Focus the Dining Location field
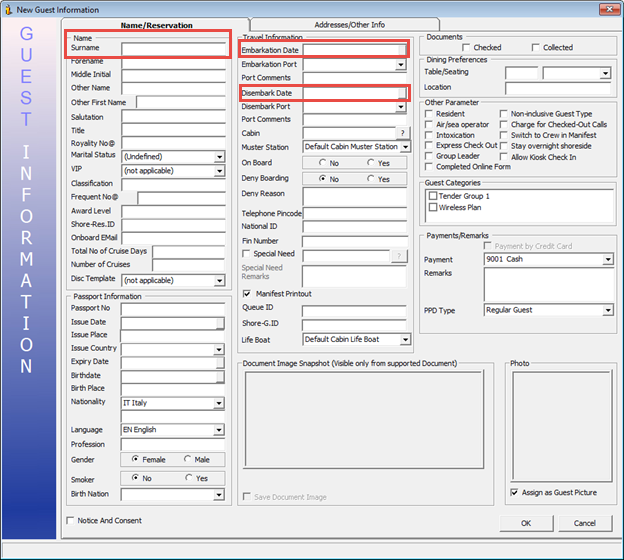This screenshot has width=624, height=560. pyautogui.click(x=558, y=88)
